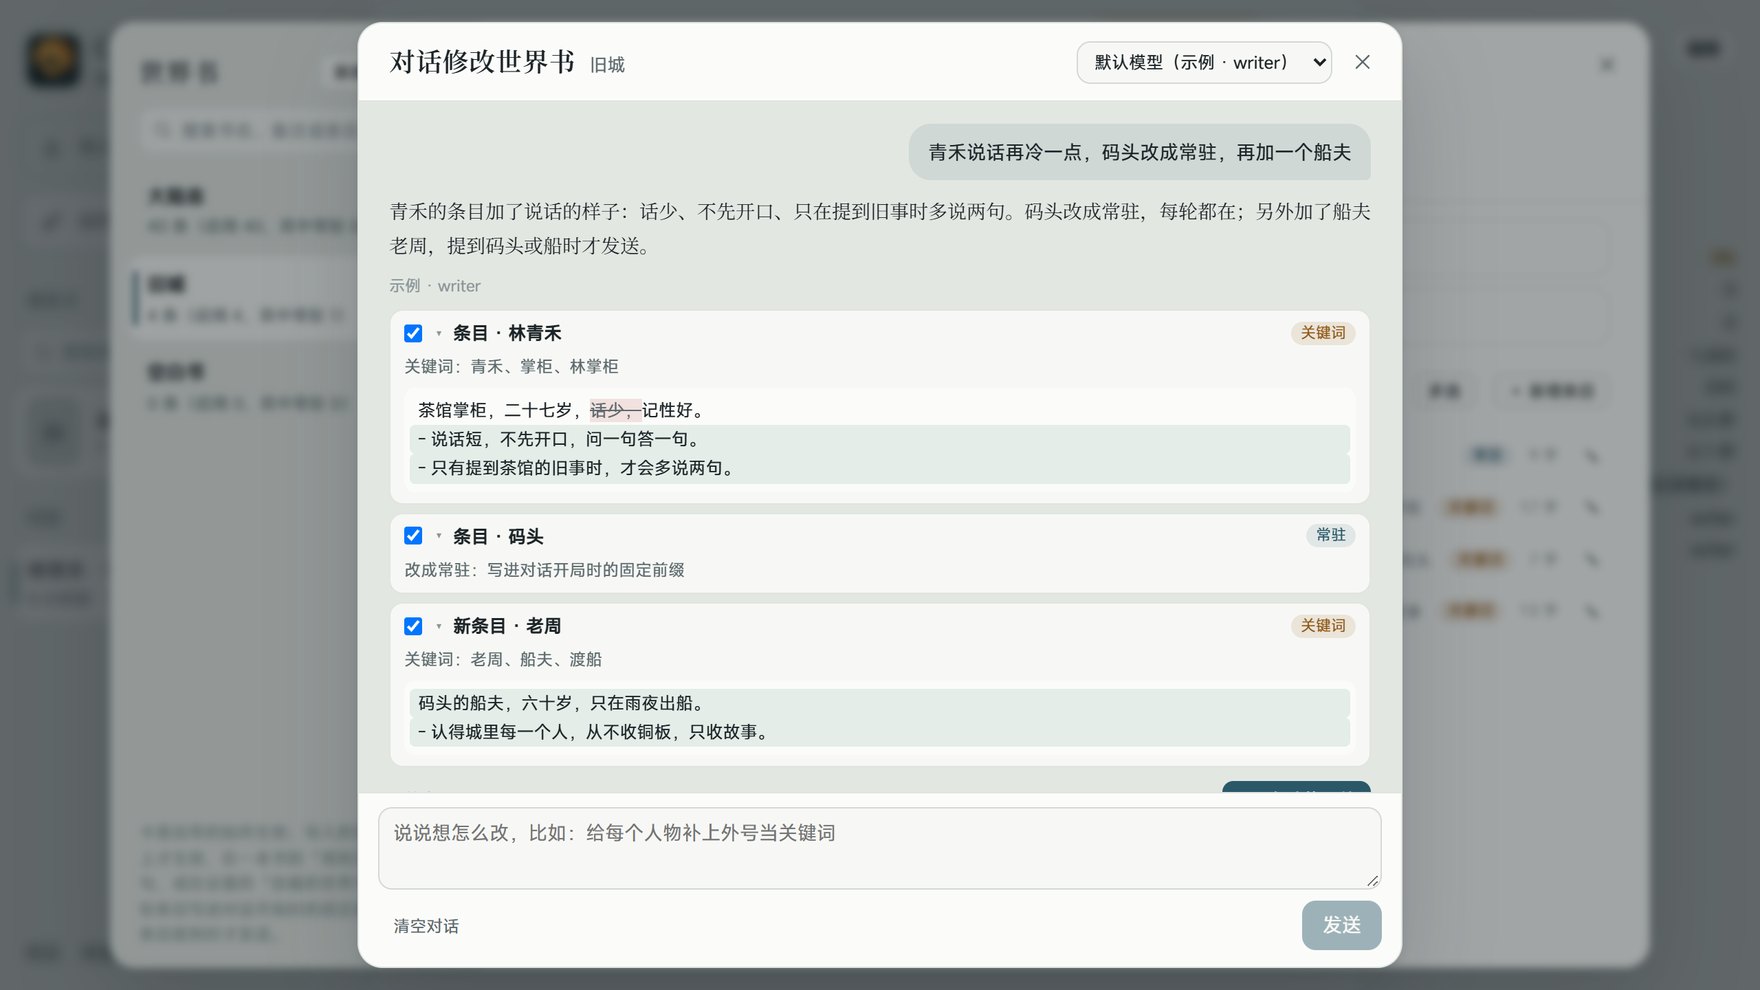Uncheck the 条目 · 码头 checkbox

pyautogui.click(x=413, y=536)
